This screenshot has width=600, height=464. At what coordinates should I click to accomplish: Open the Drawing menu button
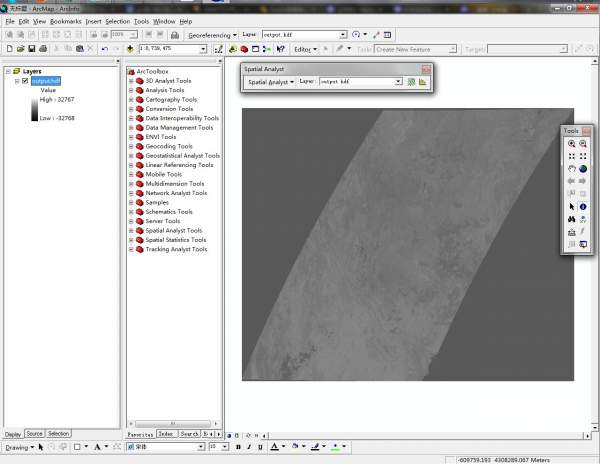tap(18, 447)
